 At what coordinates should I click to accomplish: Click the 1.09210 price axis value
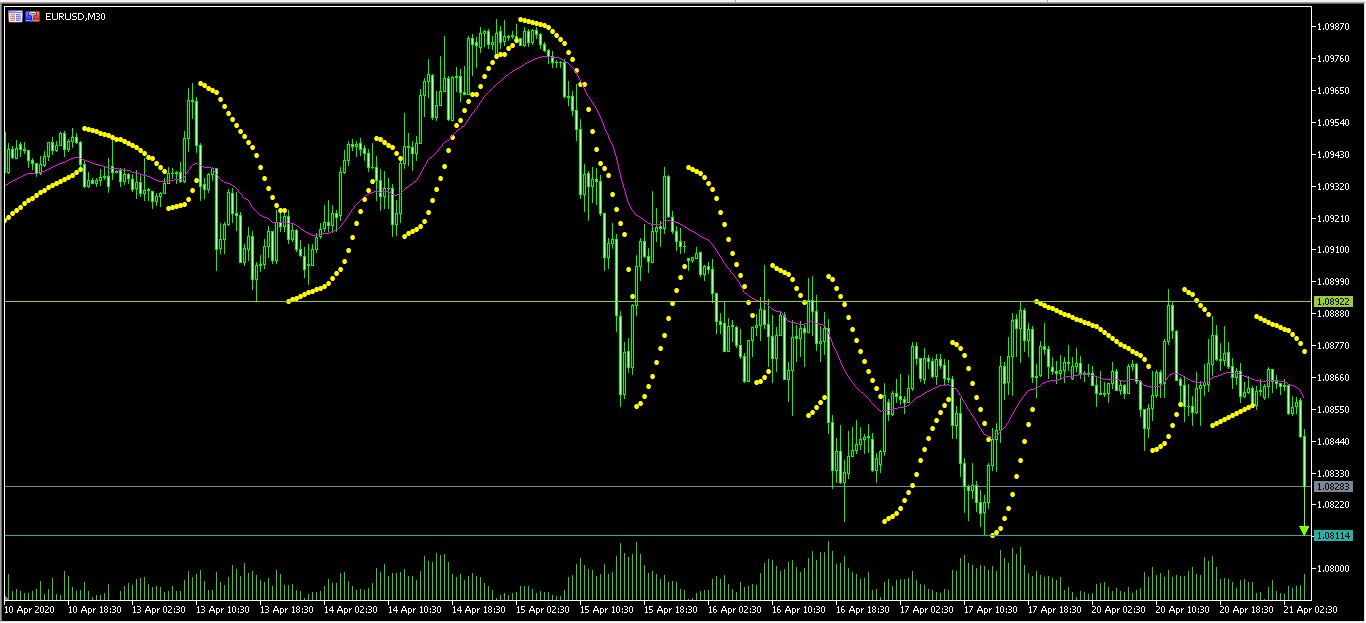pyautogui.click(x=1334, y=218)
